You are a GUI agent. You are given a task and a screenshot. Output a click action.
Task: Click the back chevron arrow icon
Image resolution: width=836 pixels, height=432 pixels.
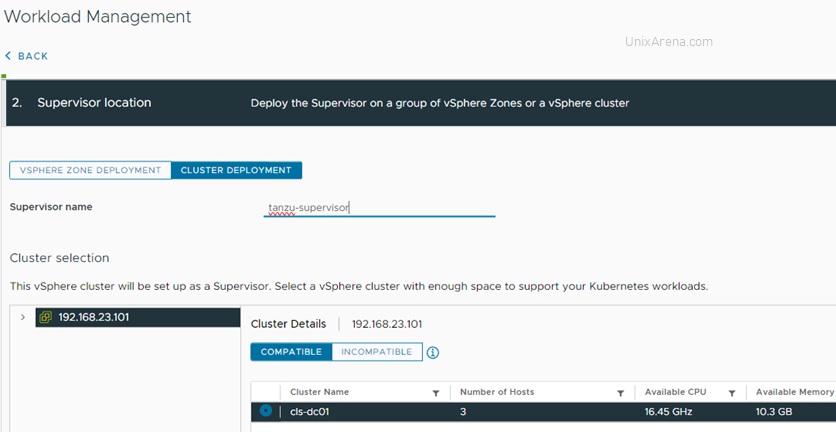coord(8,56)
